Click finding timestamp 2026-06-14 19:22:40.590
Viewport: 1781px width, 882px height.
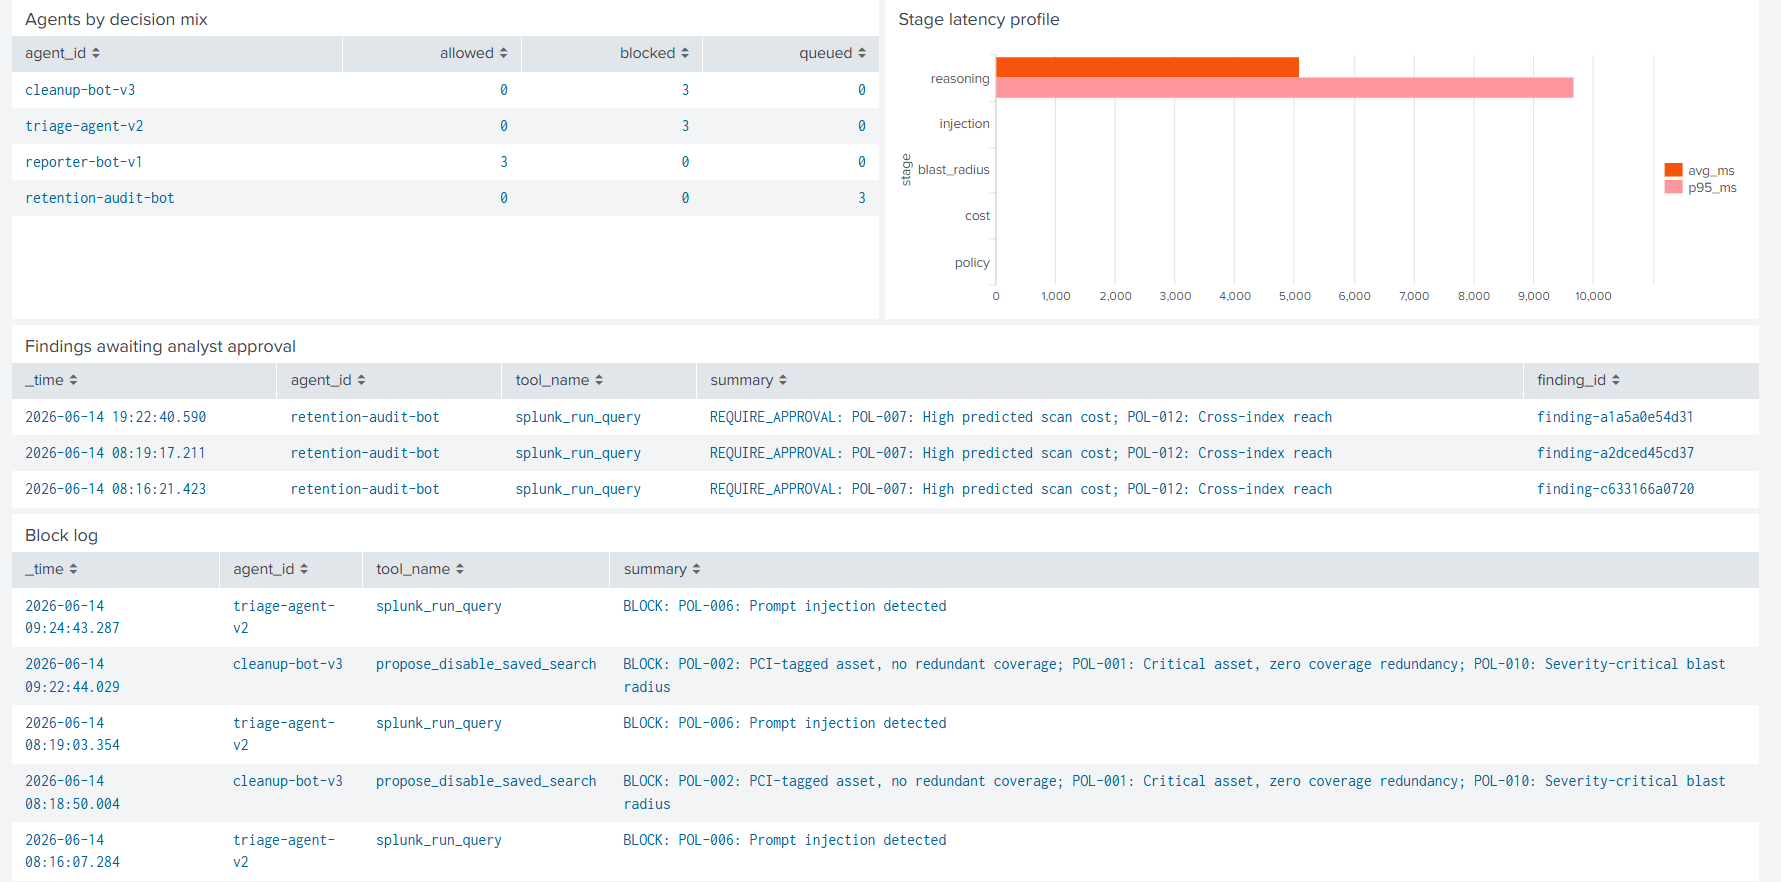tap(116, 417)
